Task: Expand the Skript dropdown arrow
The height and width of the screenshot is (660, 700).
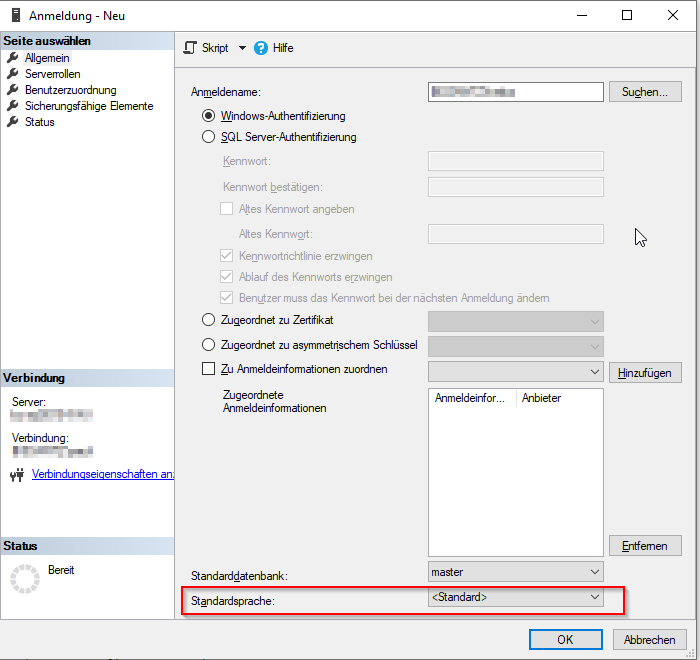Action: pos(242,48)
